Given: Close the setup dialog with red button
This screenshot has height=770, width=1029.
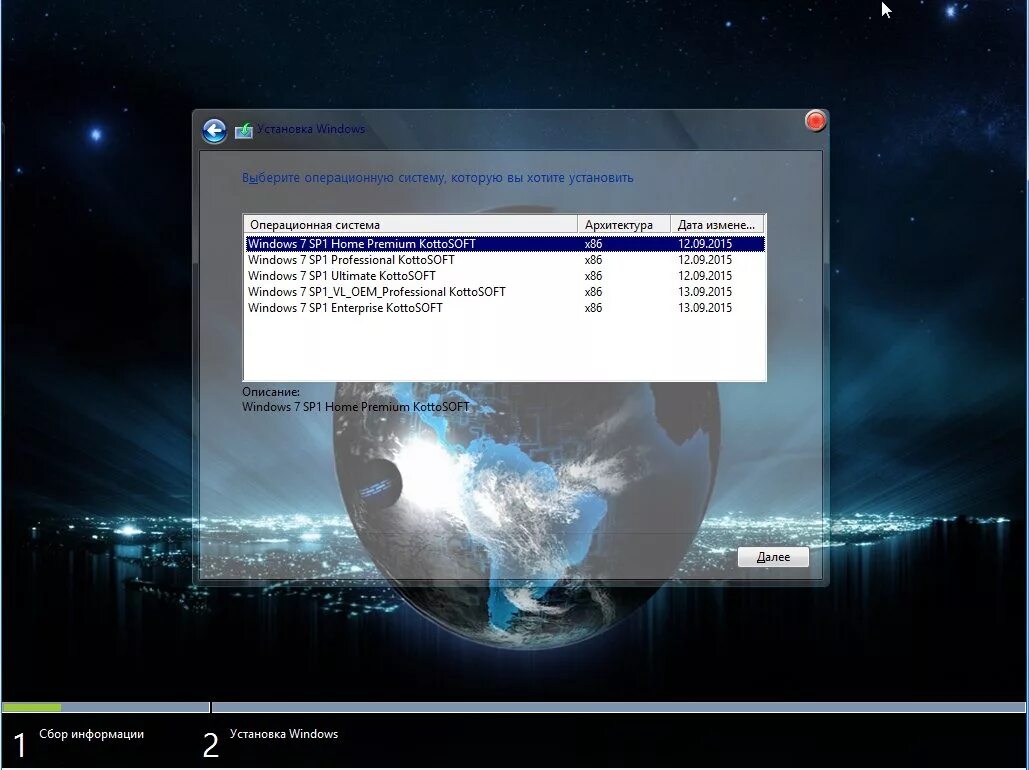Looking at the screenshot, I should [815, 121].
